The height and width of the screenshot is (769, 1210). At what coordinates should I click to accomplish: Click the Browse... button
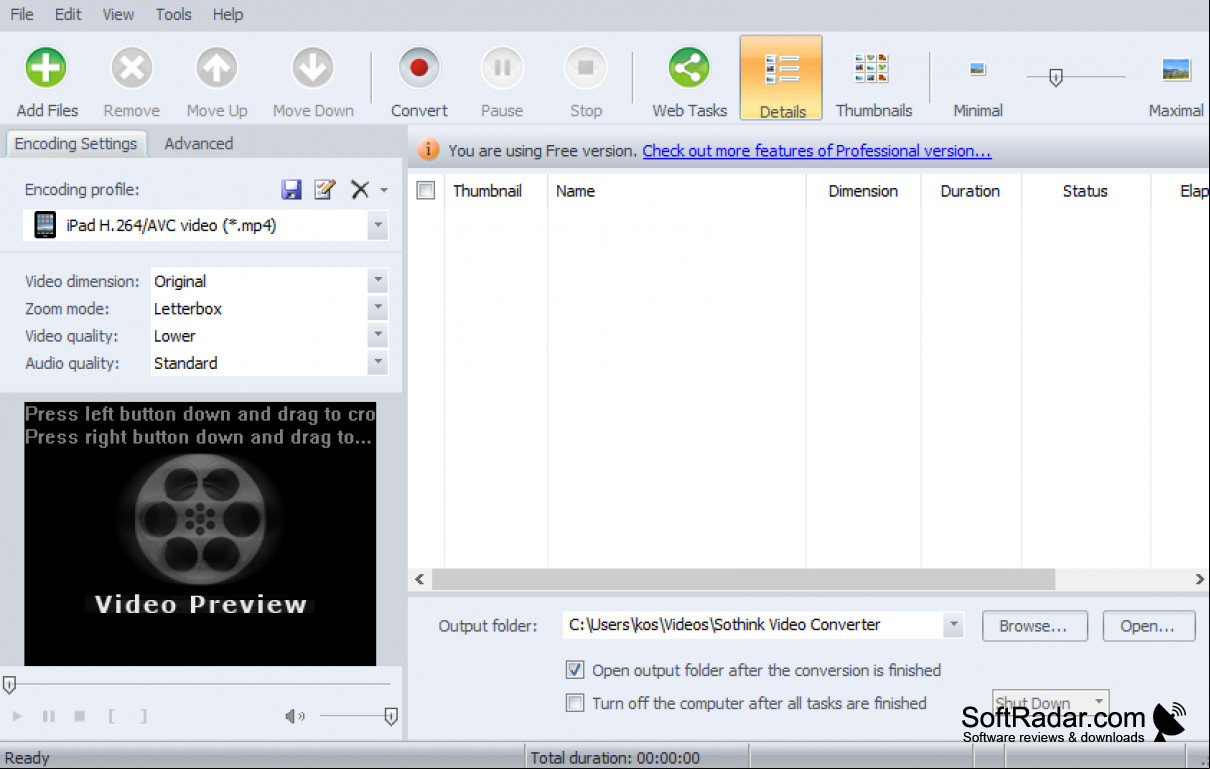[1033, 626]
